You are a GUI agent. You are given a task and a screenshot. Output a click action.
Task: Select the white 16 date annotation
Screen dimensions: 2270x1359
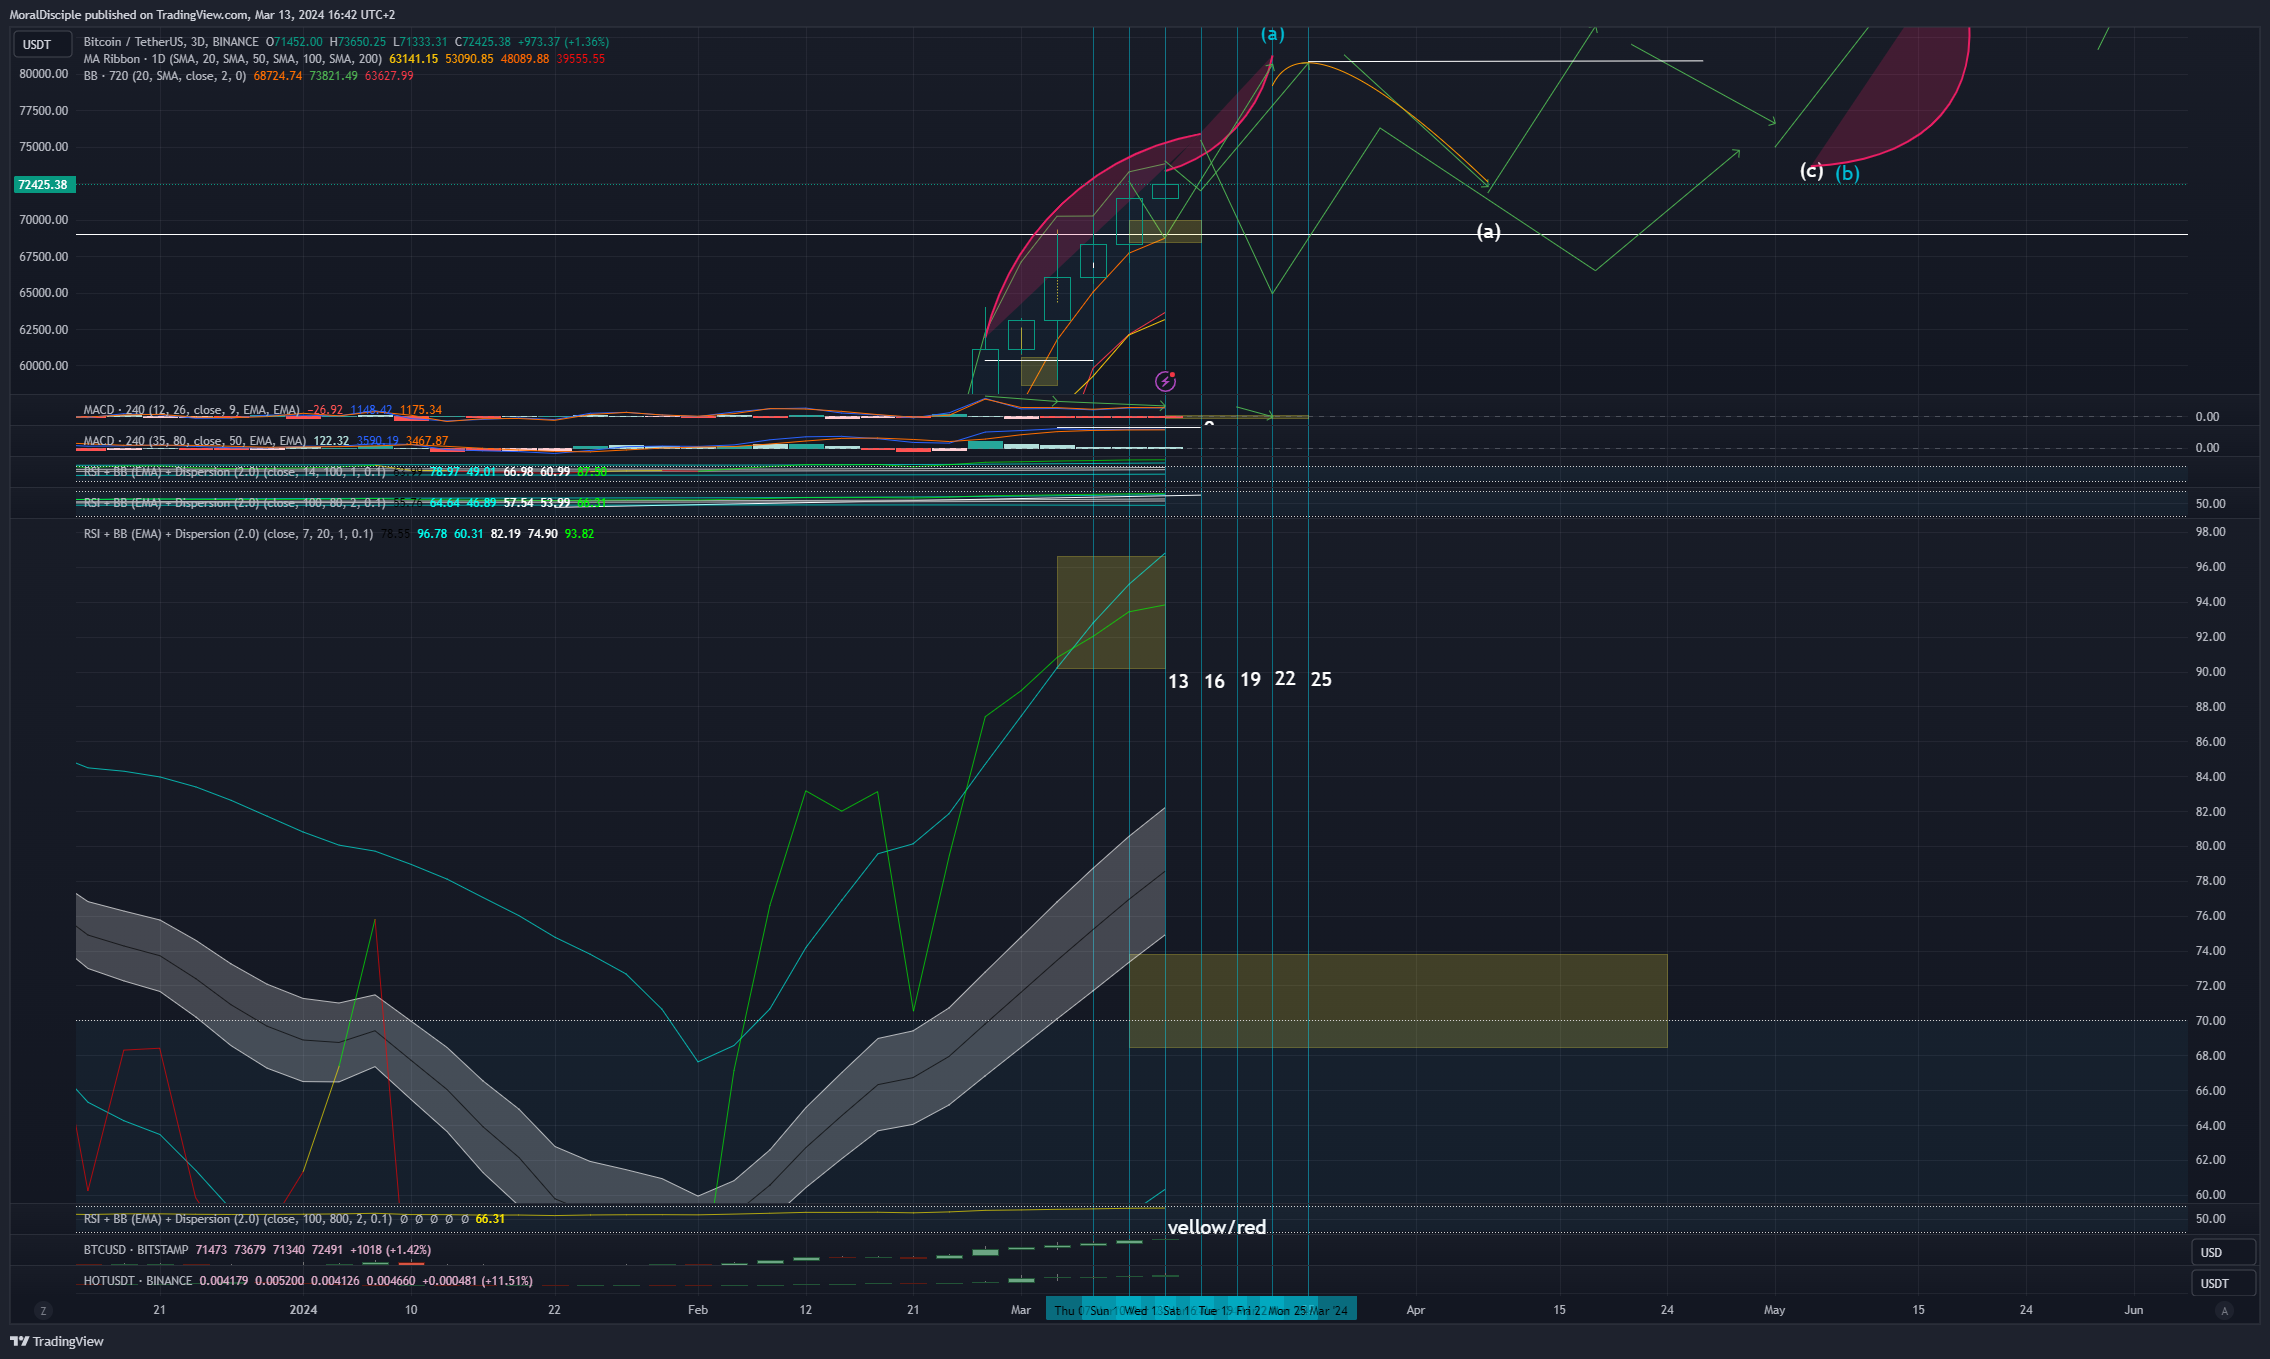tap(1214, 681)
